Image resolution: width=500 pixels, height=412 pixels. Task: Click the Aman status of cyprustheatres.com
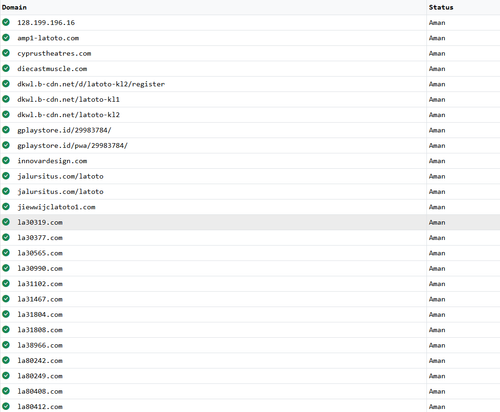(x=437, y=53)
